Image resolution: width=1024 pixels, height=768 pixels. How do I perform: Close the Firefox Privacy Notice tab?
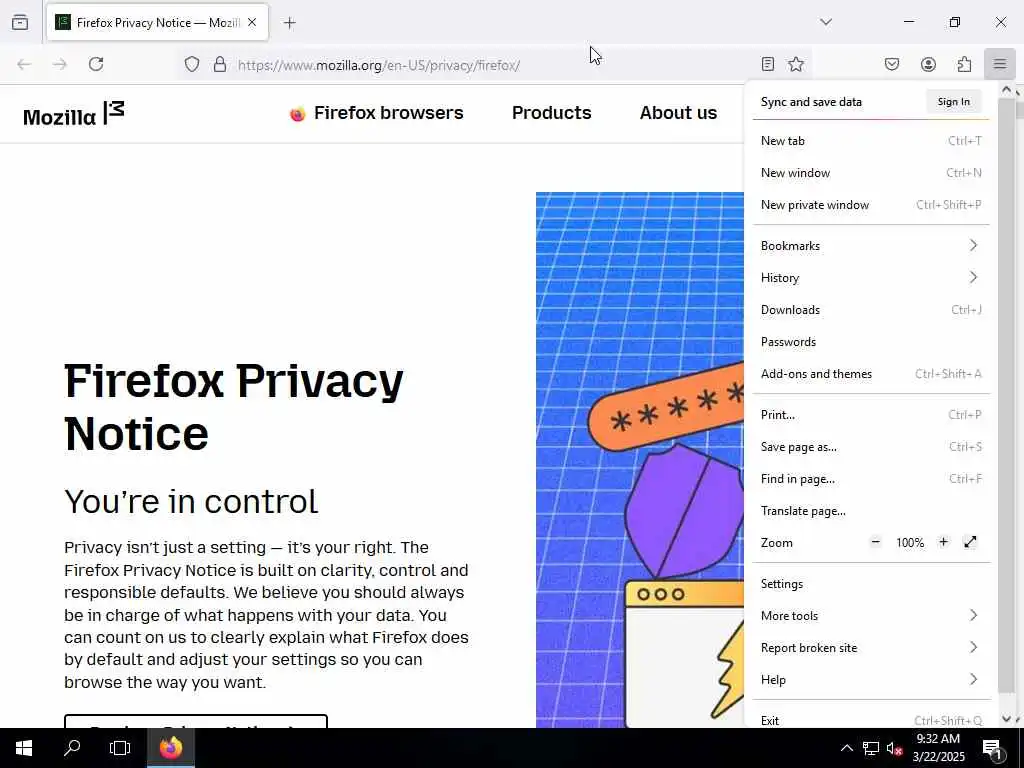point(252,22)
